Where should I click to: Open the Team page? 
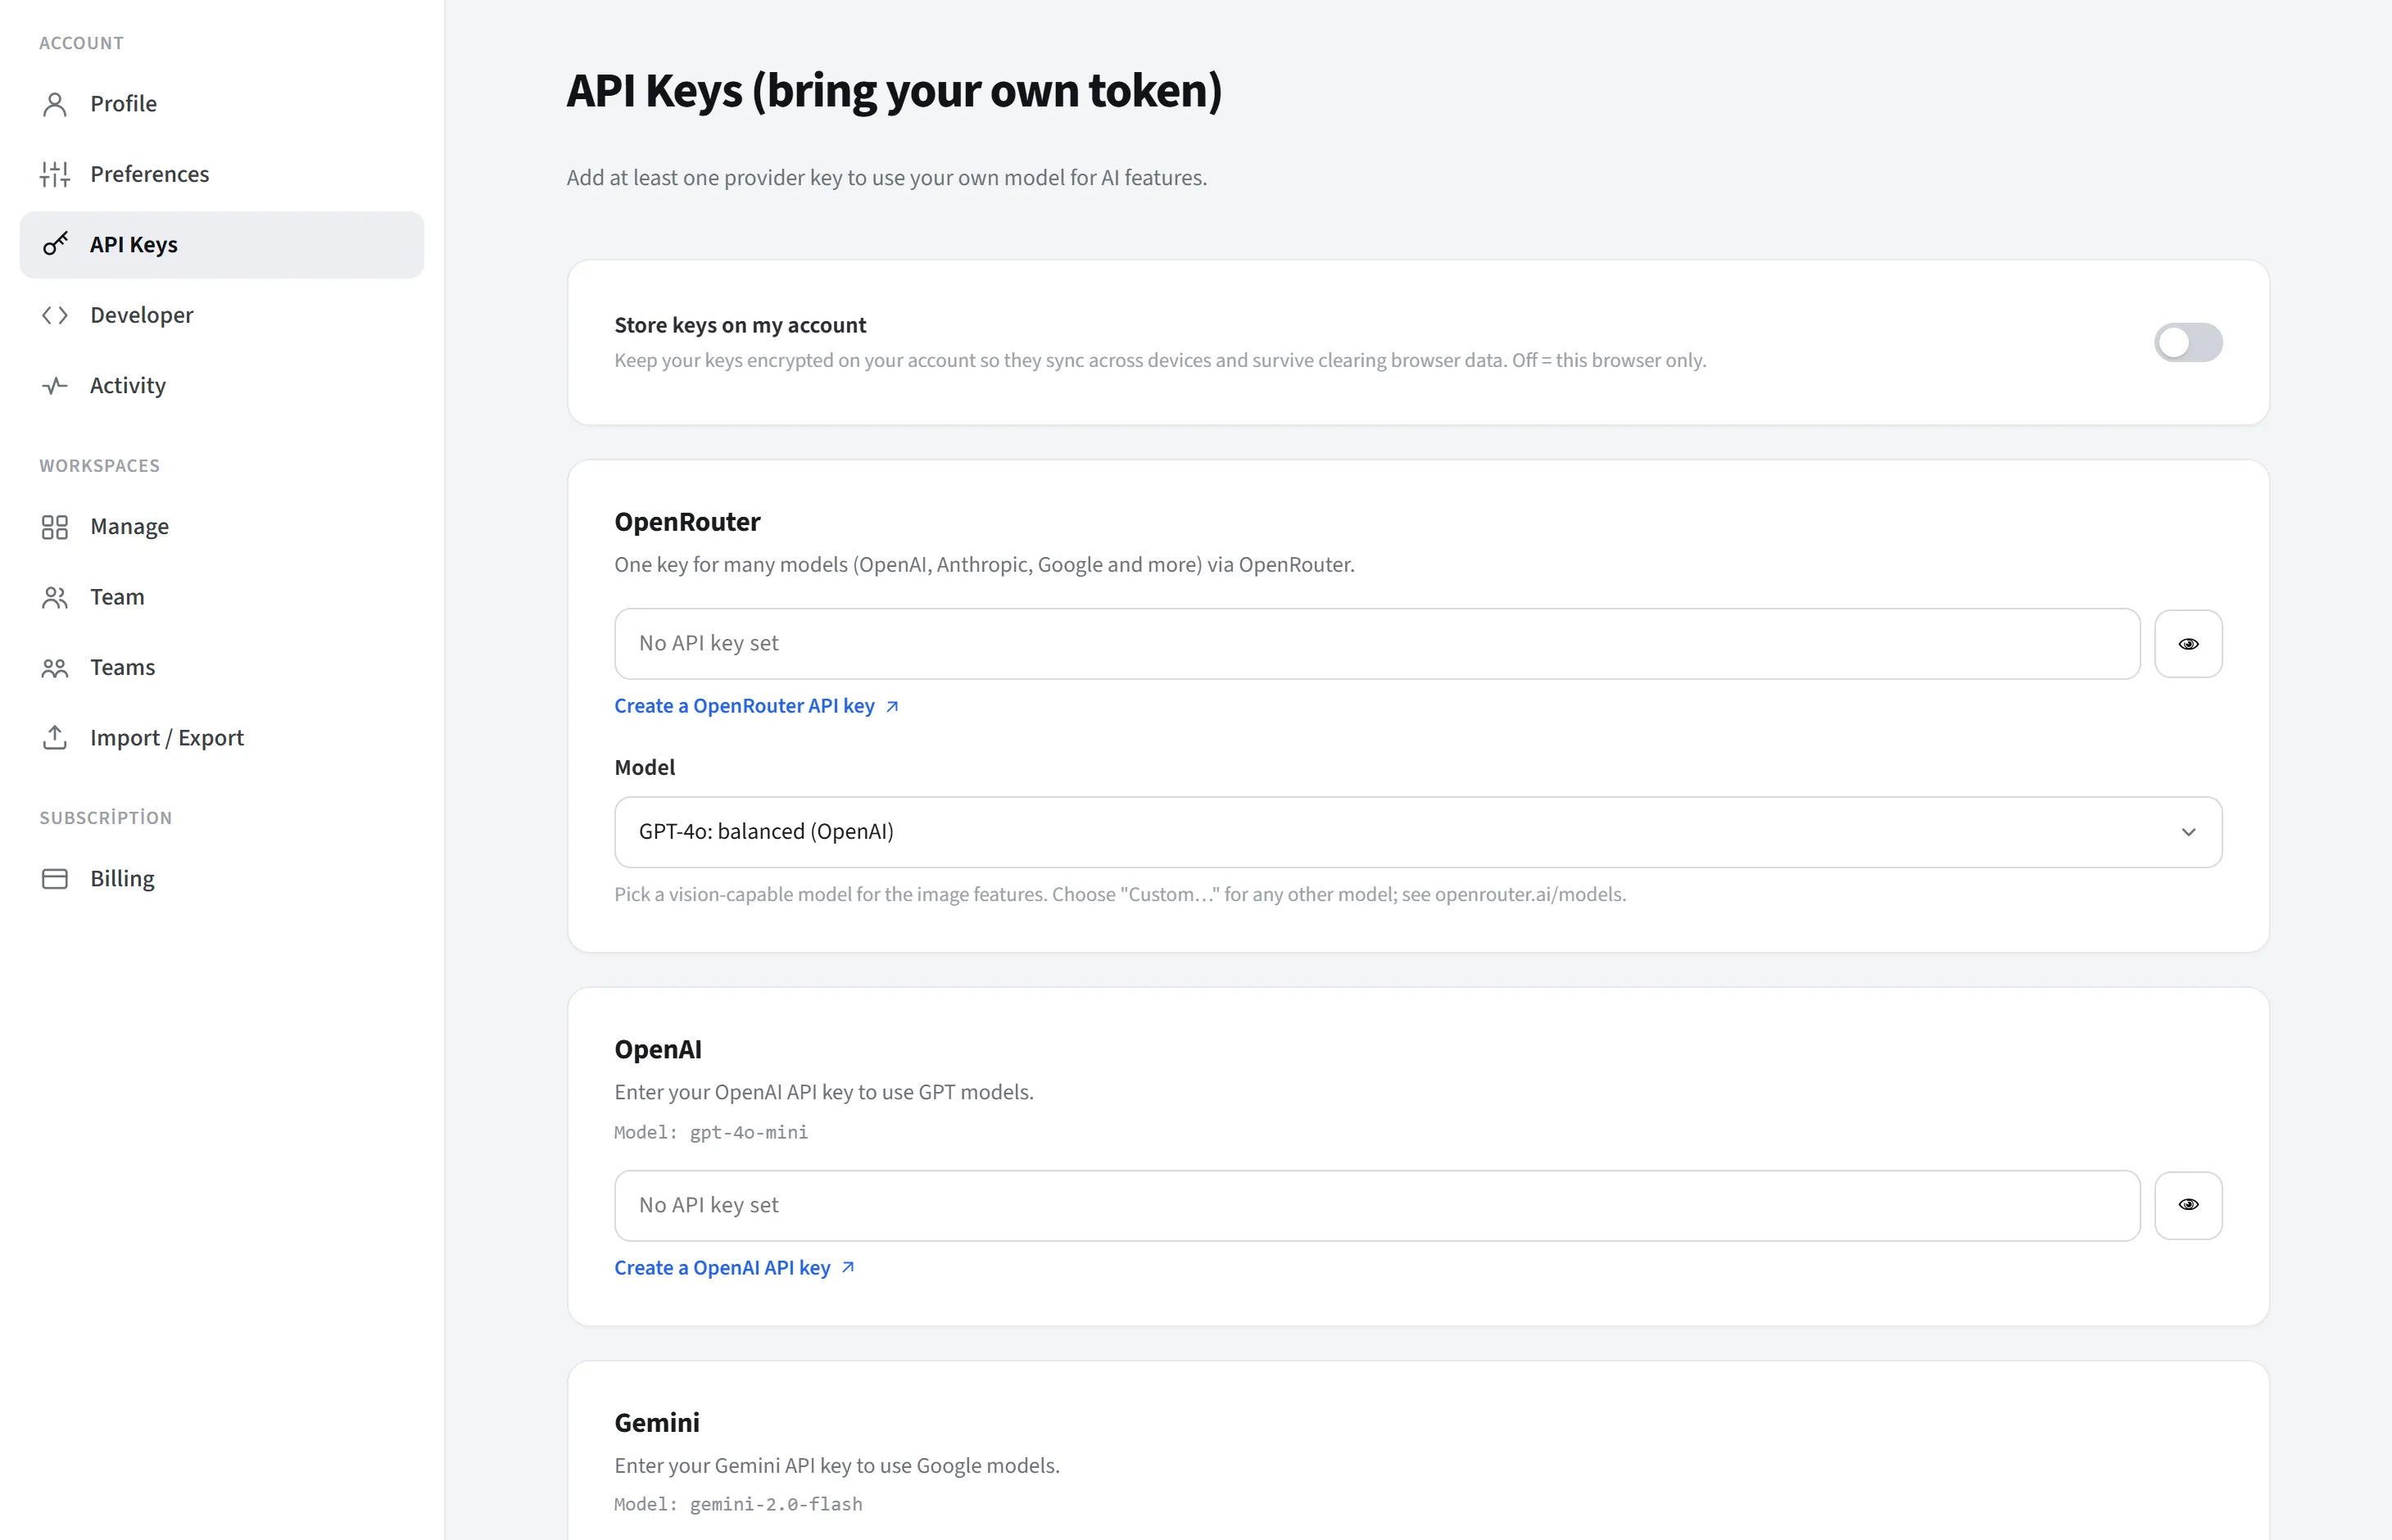[222, 597]
